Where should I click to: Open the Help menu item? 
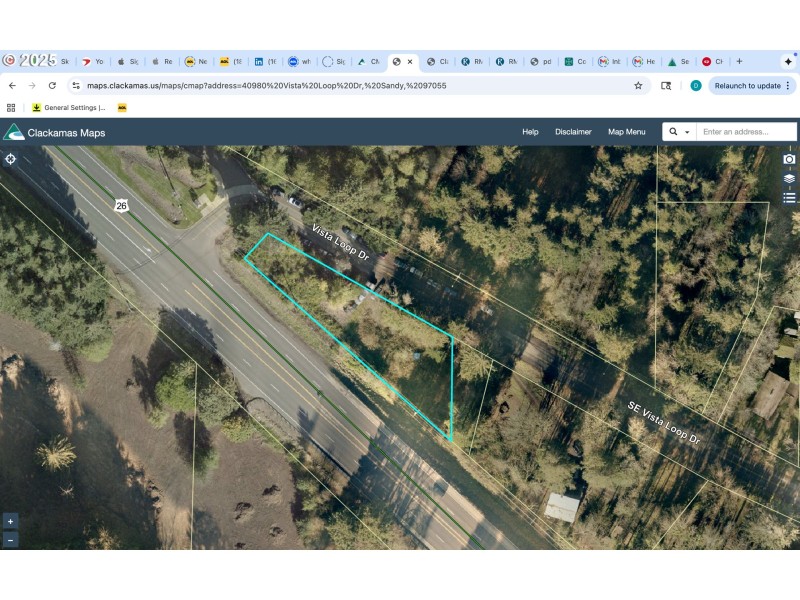click(x=529, y=131)
